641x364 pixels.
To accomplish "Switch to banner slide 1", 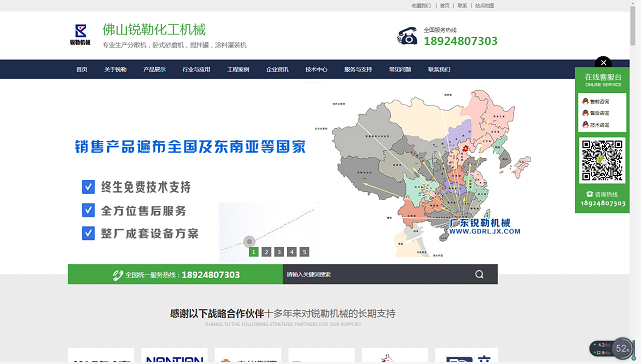I will (x=253, y=252).
